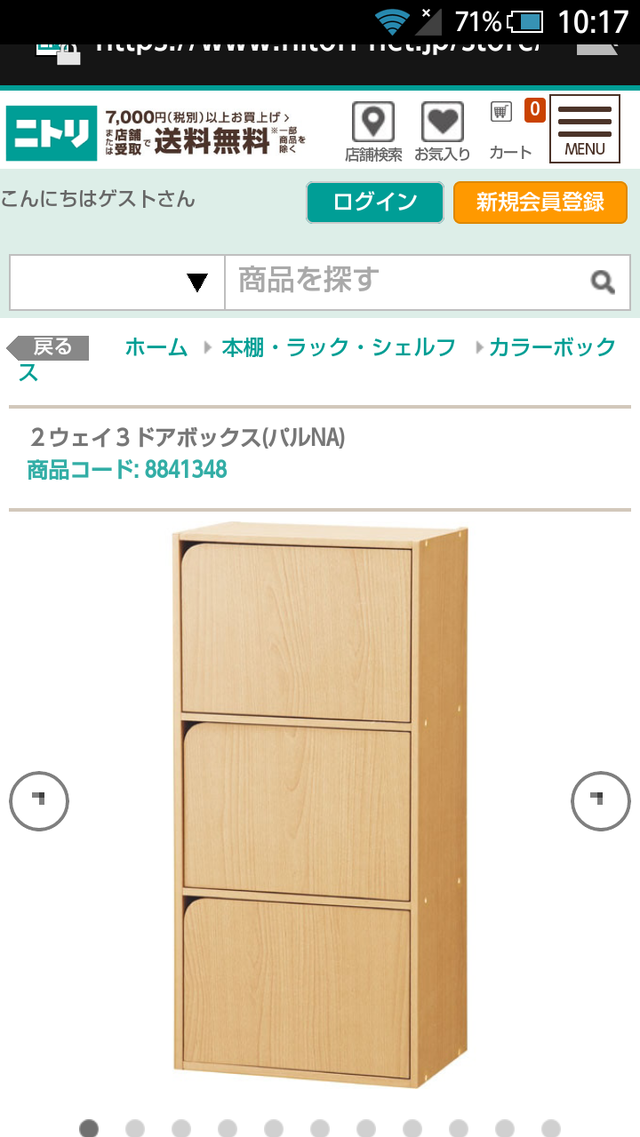The width and height of the screenshot is (640, 1137).
Task: Select the third image pagination dot
Action: point(181,1128)
